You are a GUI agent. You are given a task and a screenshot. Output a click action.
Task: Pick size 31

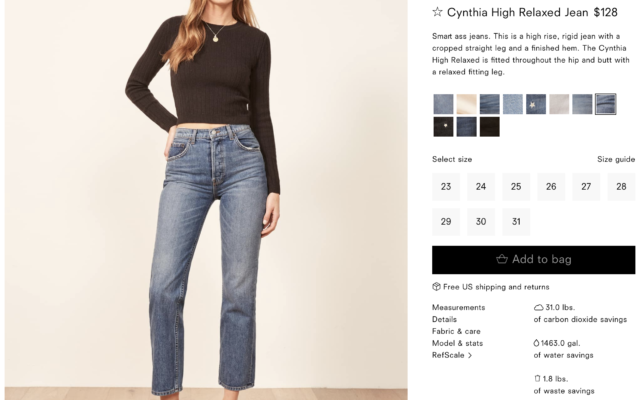pyautogui.click(x=516, y=222)
